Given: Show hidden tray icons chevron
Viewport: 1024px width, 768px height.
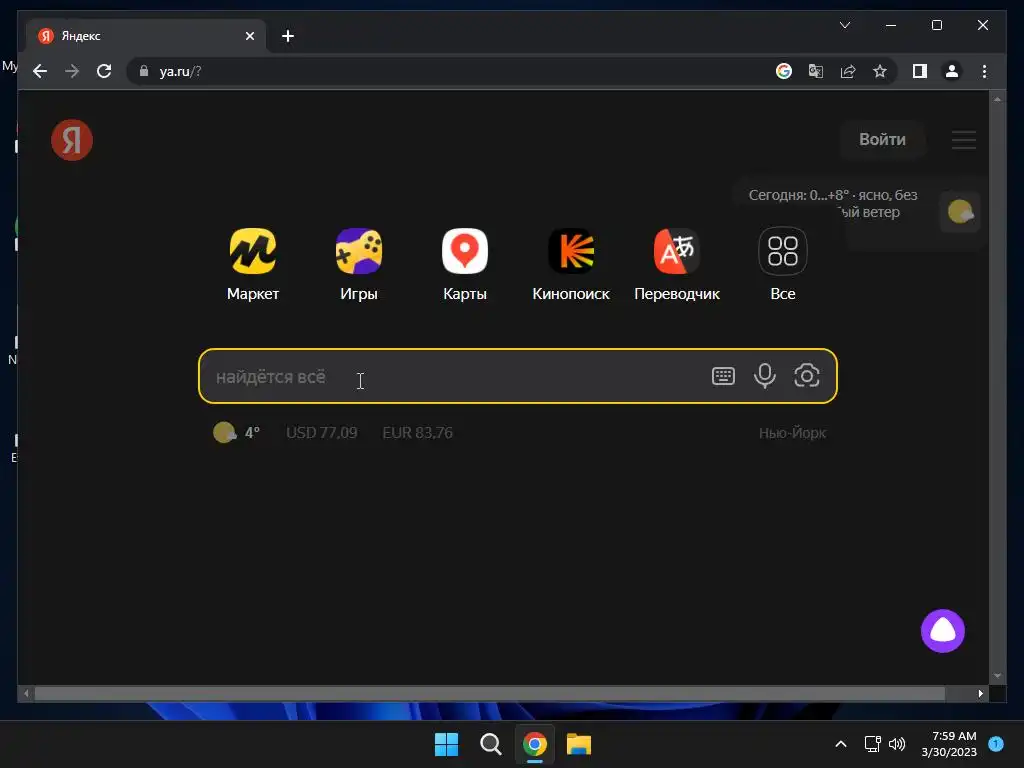Looking at the screenshot, I should pos(841,744).
